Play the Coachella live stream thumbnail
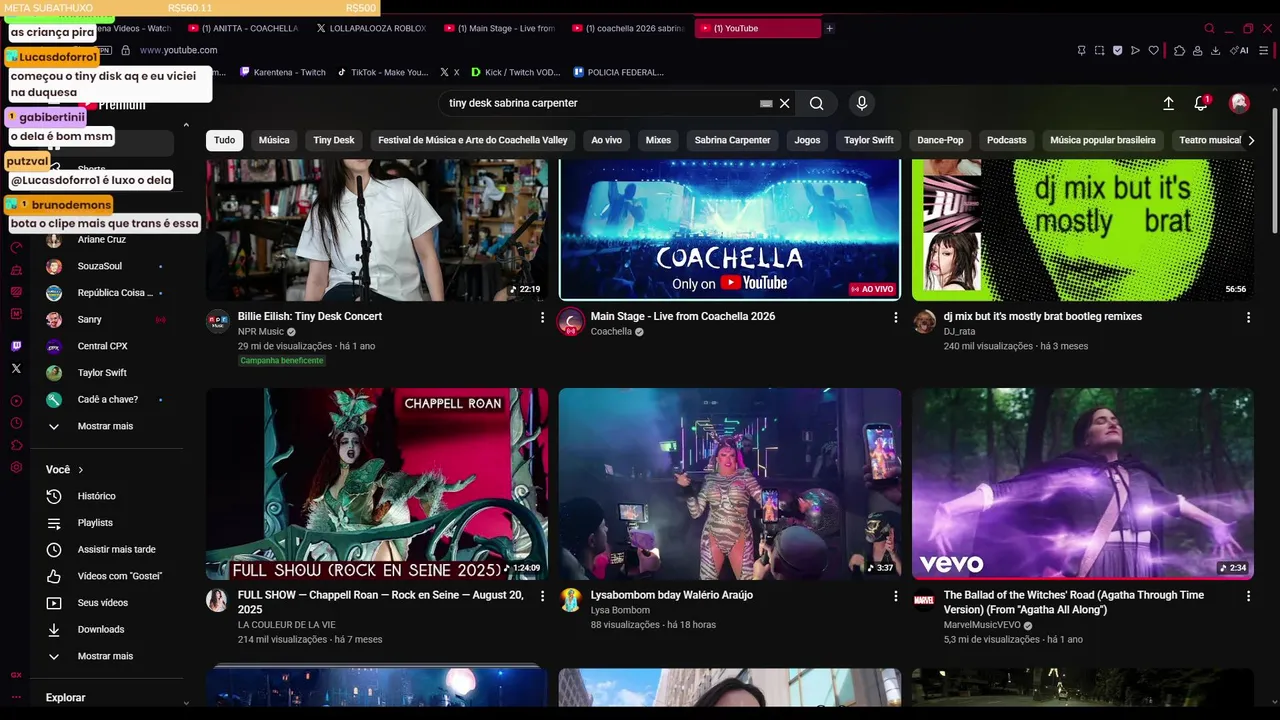This screenshot has height=720, width=1280. 730,230
